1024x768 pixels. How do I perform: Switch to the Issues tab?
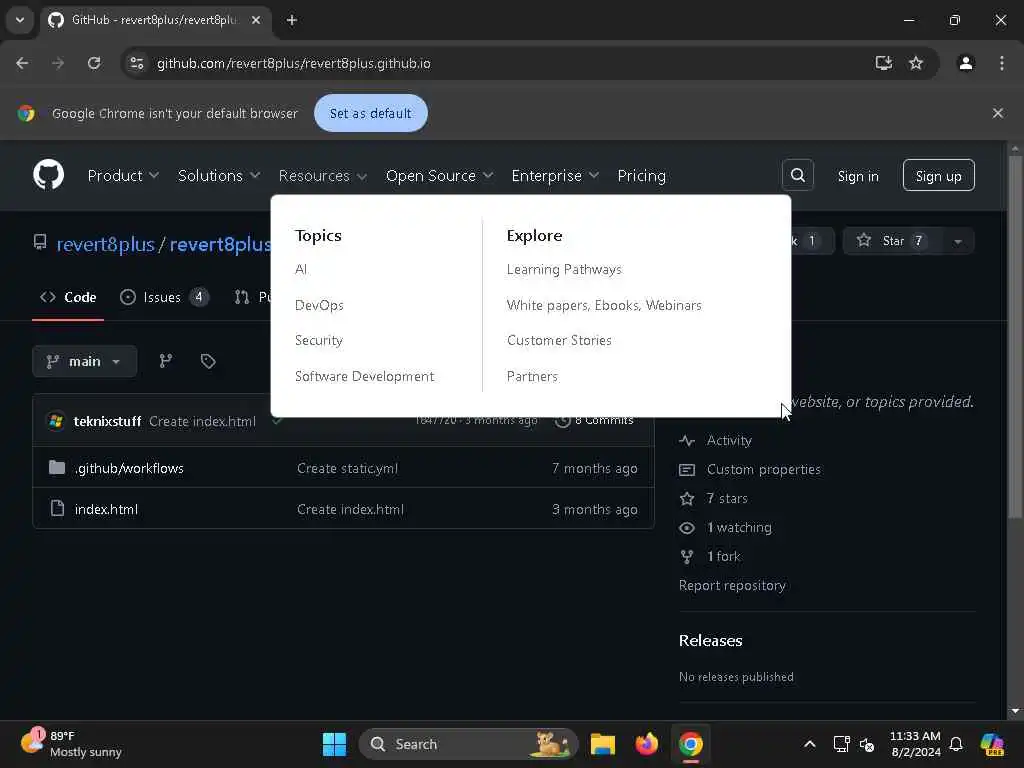pyautogui.click(x=164, y=297)
